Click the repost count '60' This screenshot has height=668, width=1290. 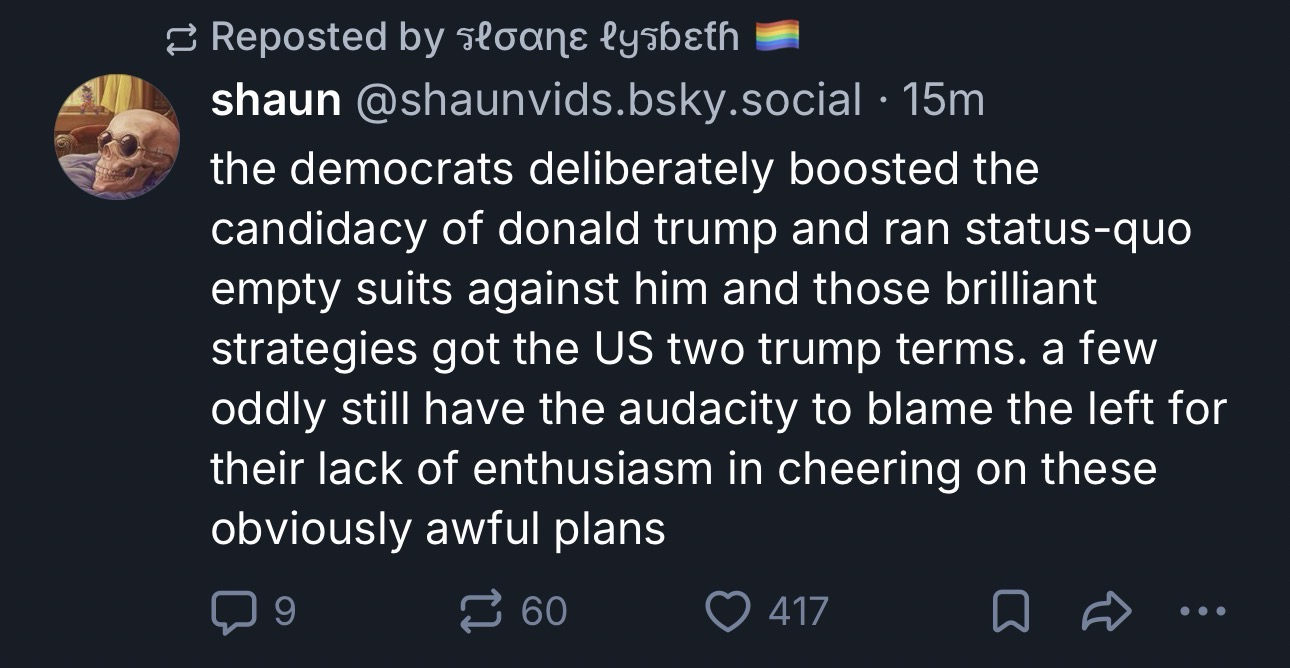[x=544, y=610]
